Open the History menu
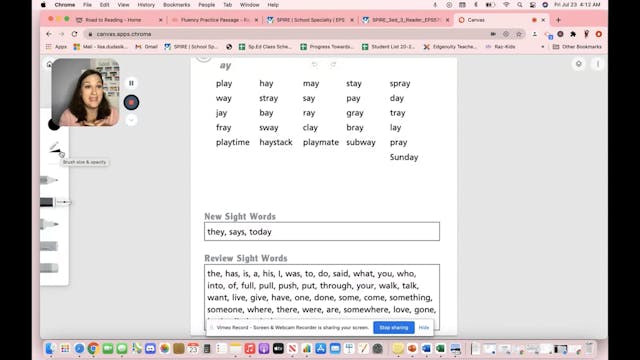 (x=146, y=5)
